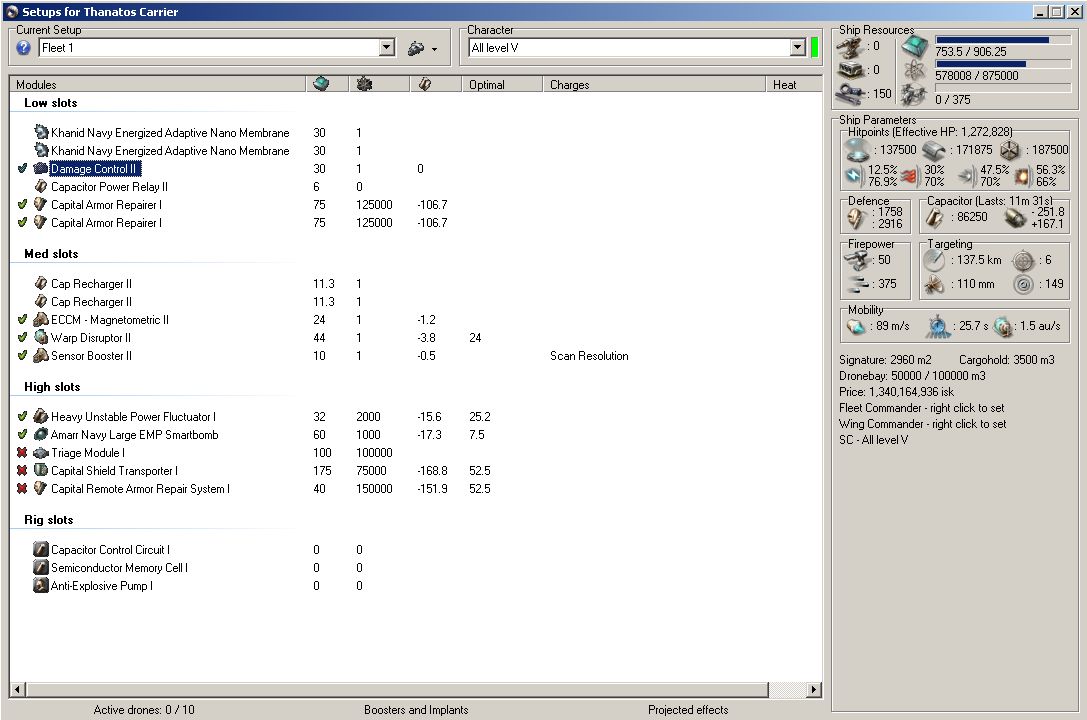This screenshot has height=720, width=1087.
Task: Click the Capacitor Power Relay II icon
Action: point(41,186)
